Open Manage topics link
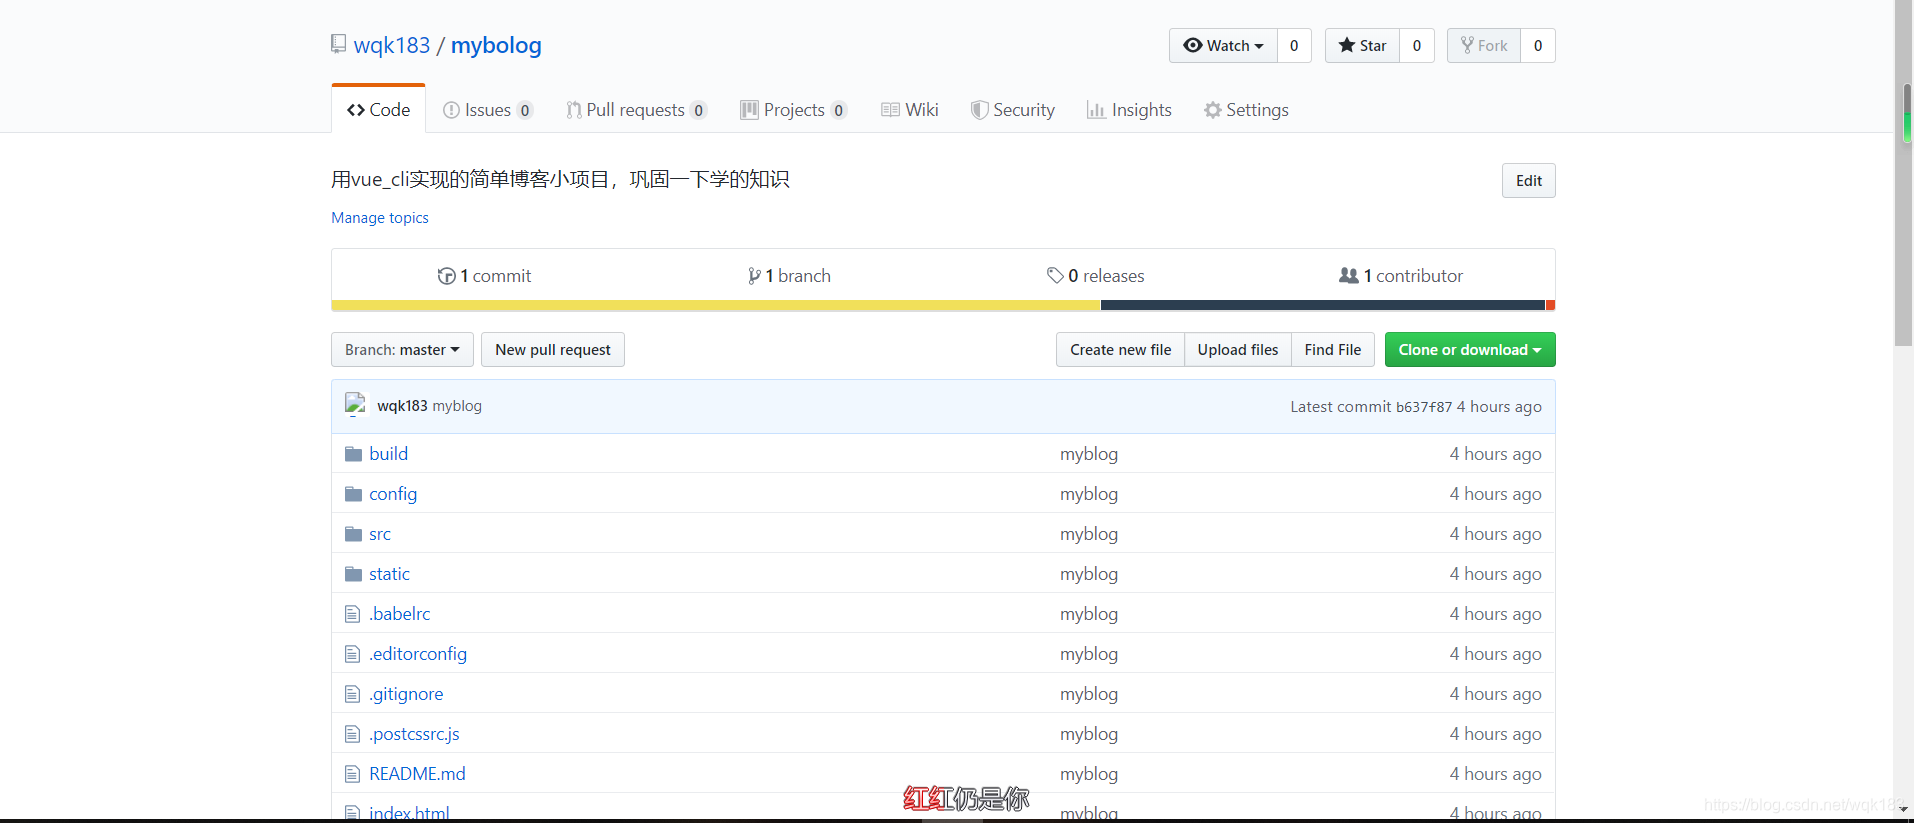The height and width of the screenshot is (823, 1914). (380, 218)
